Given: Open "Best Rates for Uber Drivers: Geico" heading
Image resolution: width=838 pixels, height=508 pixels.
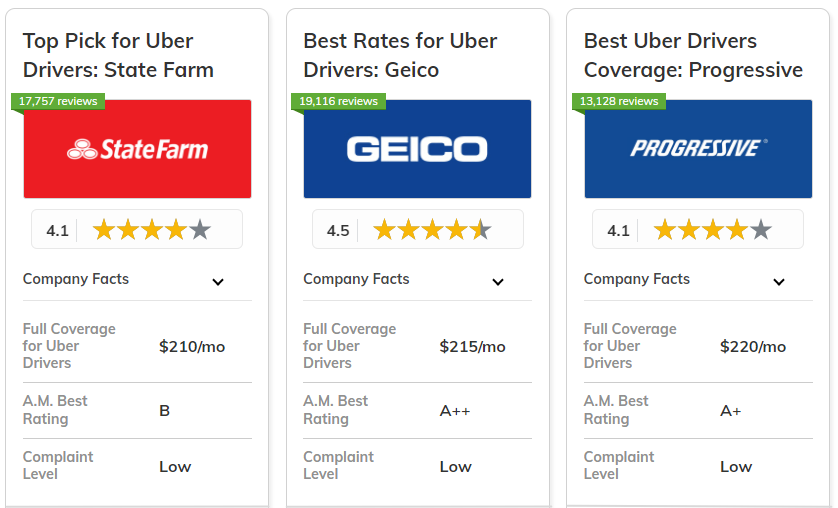Looking at the screenshot, I should tap(400, 55).
